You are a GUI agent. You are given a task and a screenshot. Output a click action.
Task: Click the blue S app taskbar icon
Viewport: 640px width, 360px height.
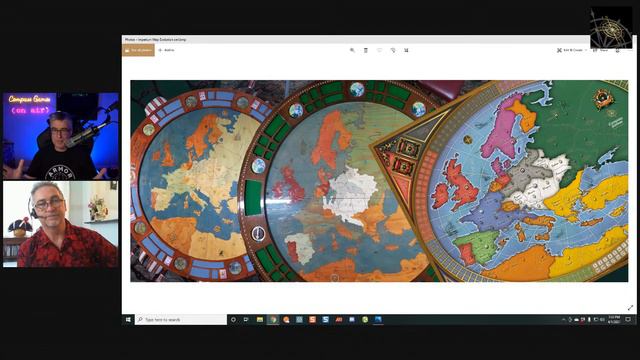coord(325,320)
